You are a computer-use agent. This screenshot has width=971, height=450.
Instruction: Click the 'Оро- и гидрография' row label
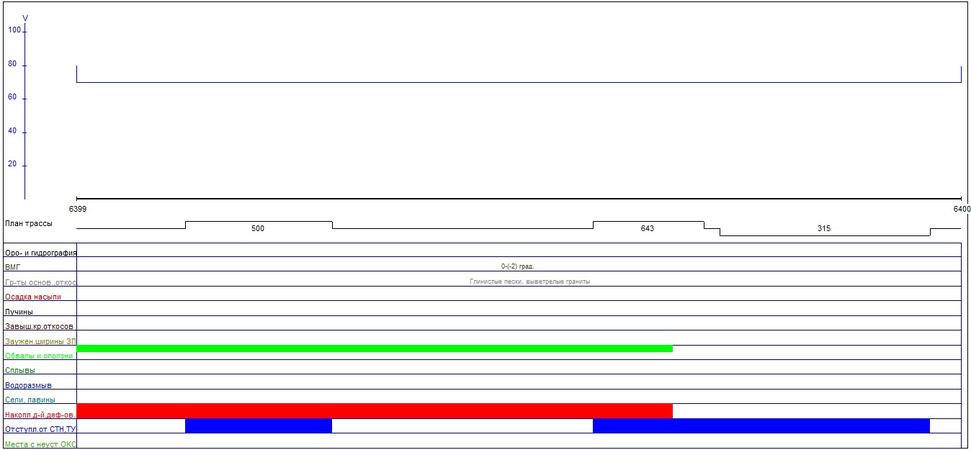[x=40, y=253]
